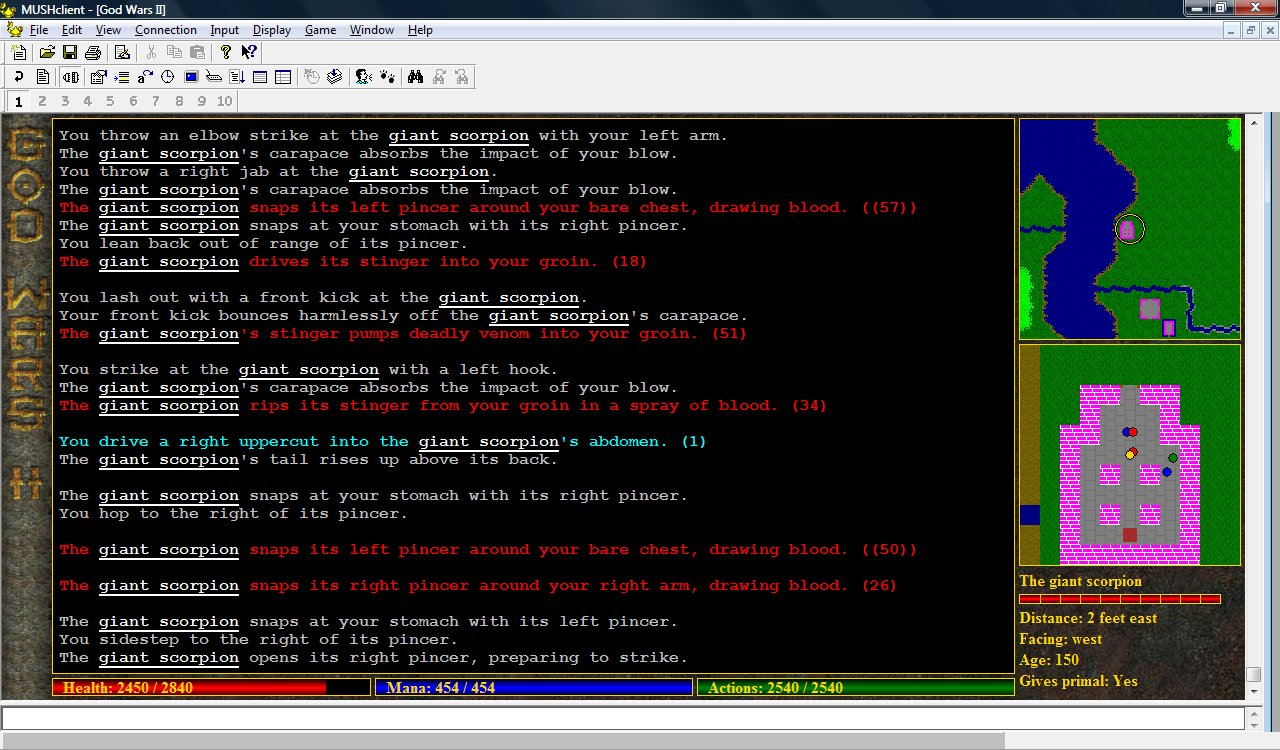Open the Display menu
1280x750 pixels.
271,30
